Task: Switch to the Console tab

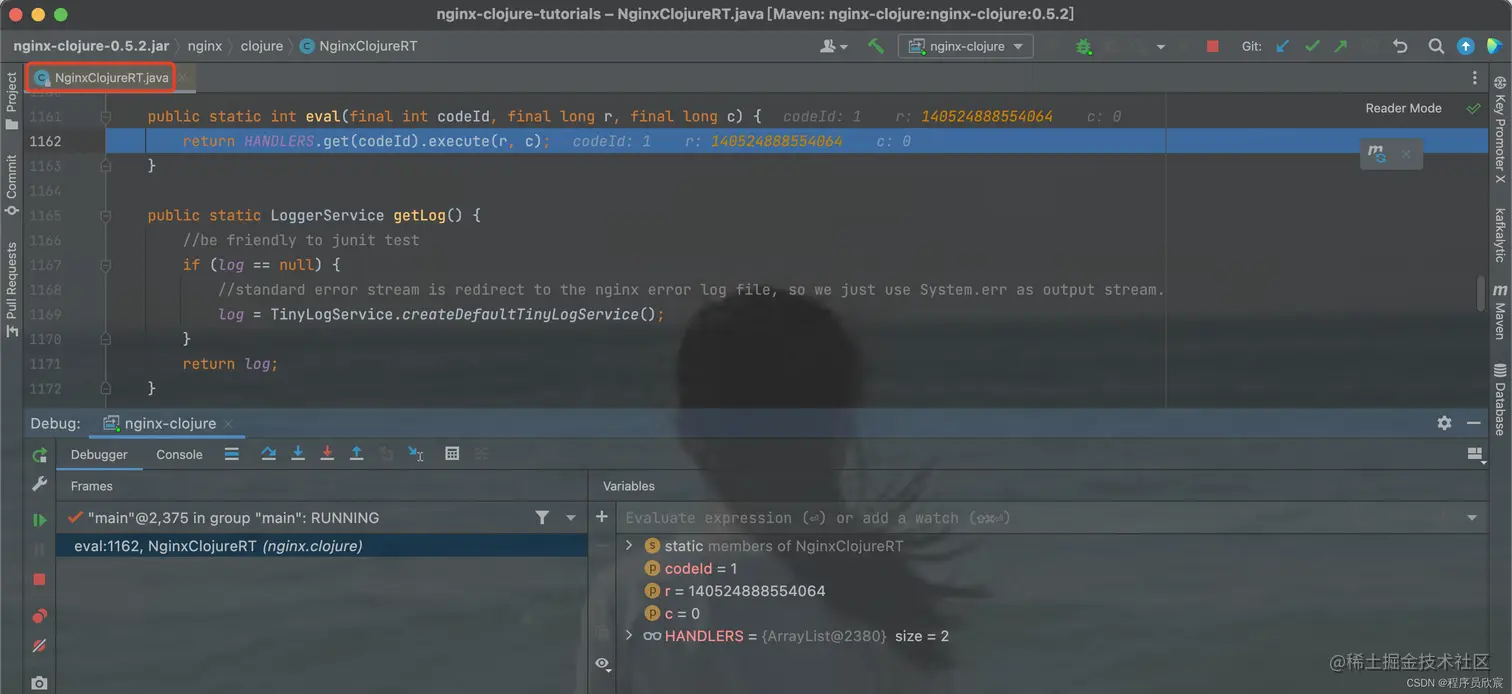Action: pos(179,454)
